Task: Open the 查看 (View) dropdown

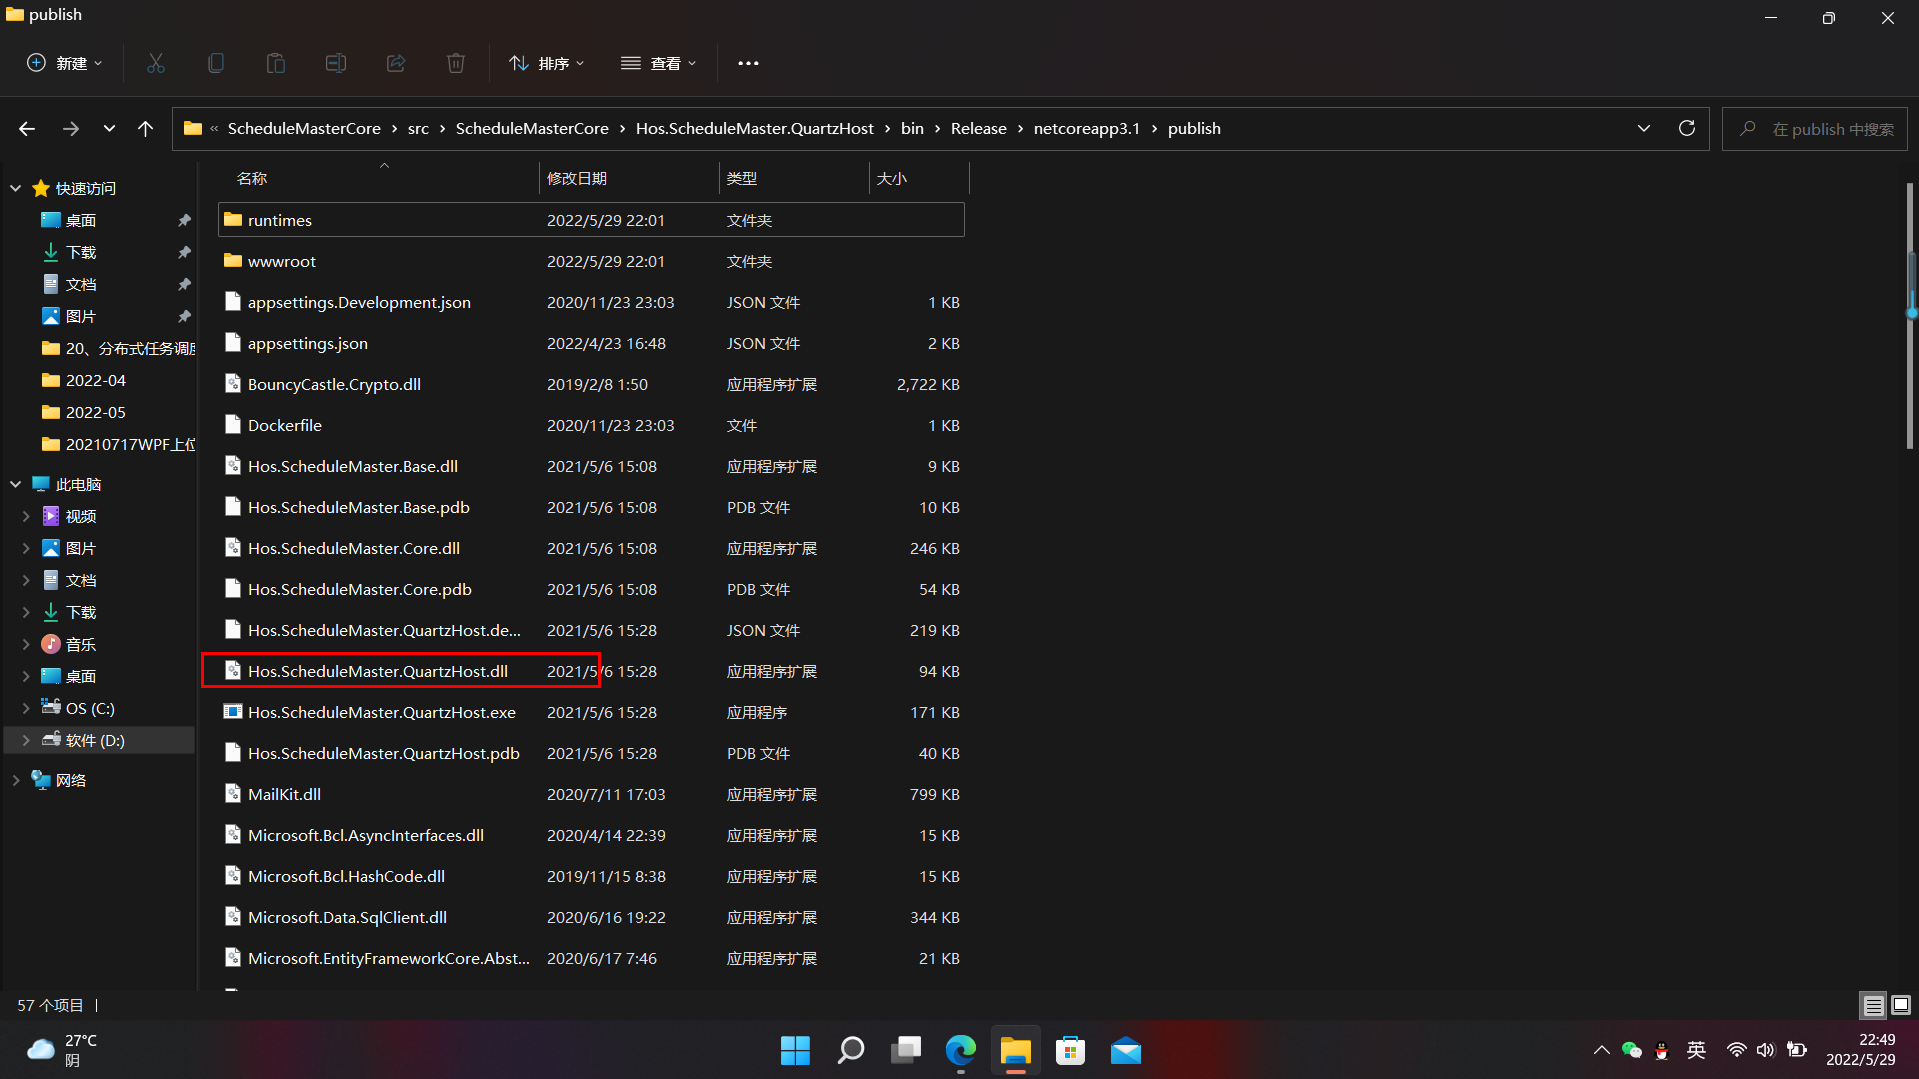Action: pos(658,63)
